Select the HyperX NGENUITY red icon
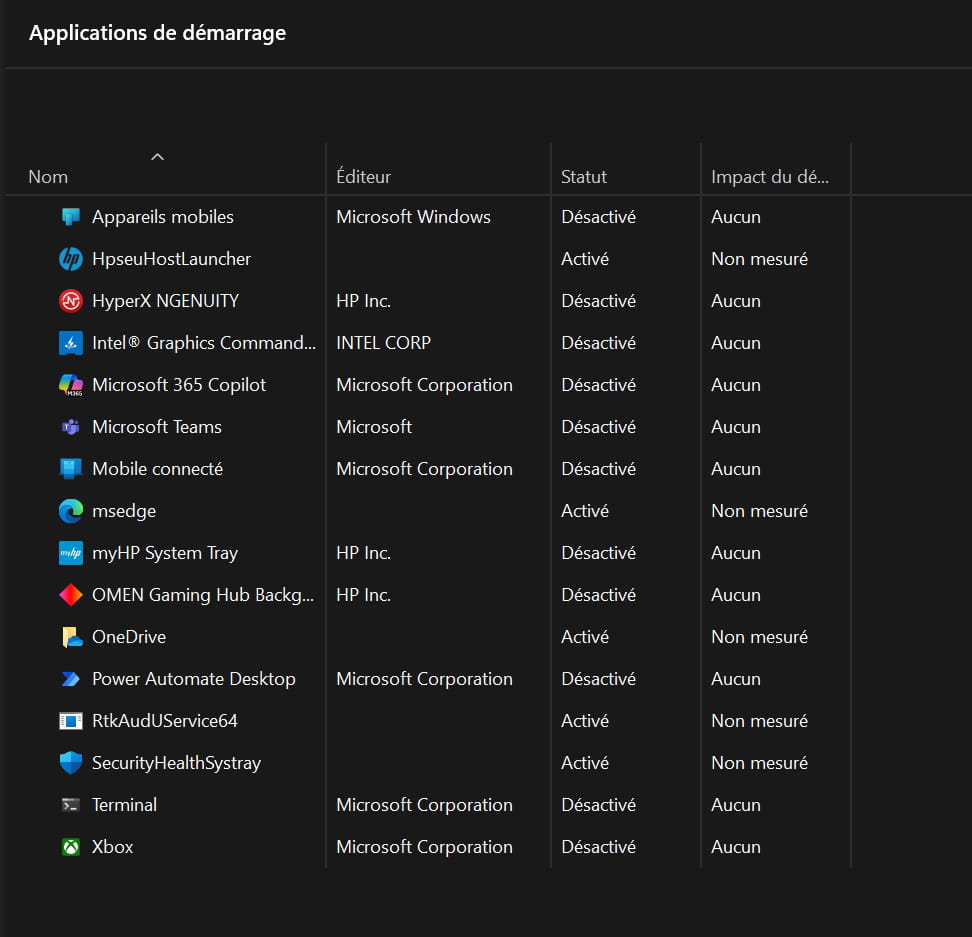Image resolution: width=972 pixels, height=937 pixels. [x=71, y=301]
